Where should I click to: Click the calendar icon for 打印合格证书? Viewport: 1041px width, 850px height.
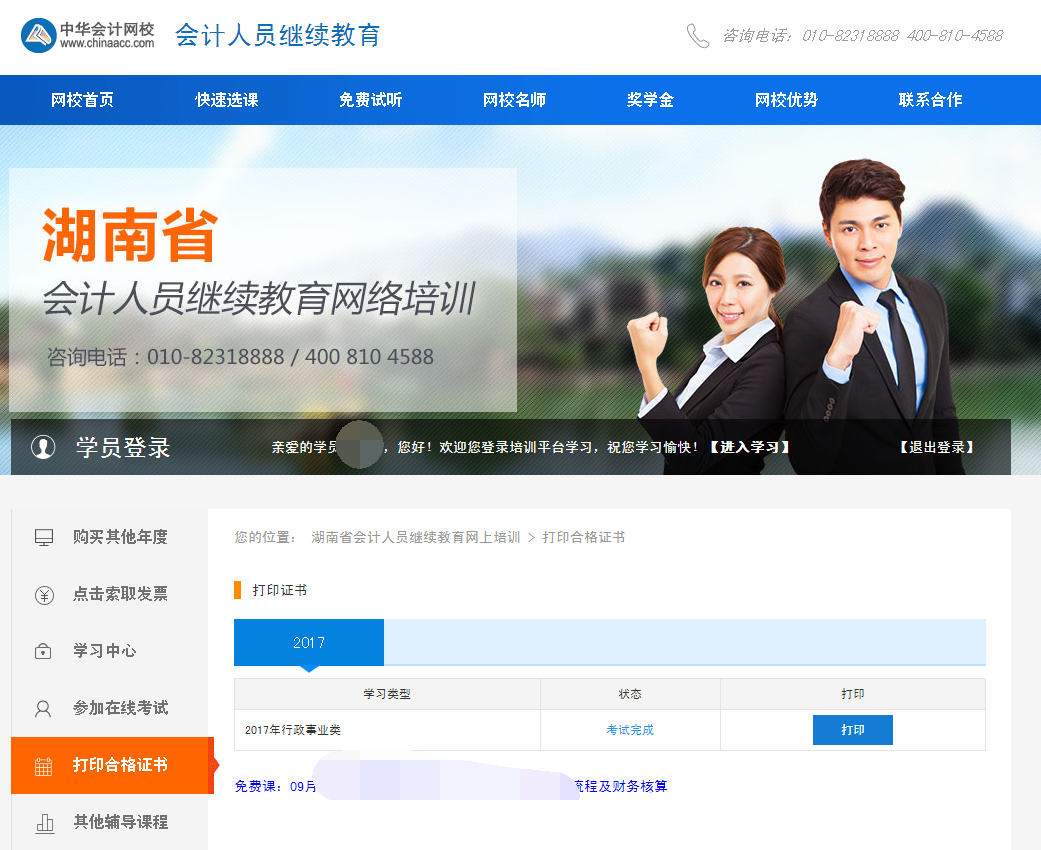tap(44, 766)
